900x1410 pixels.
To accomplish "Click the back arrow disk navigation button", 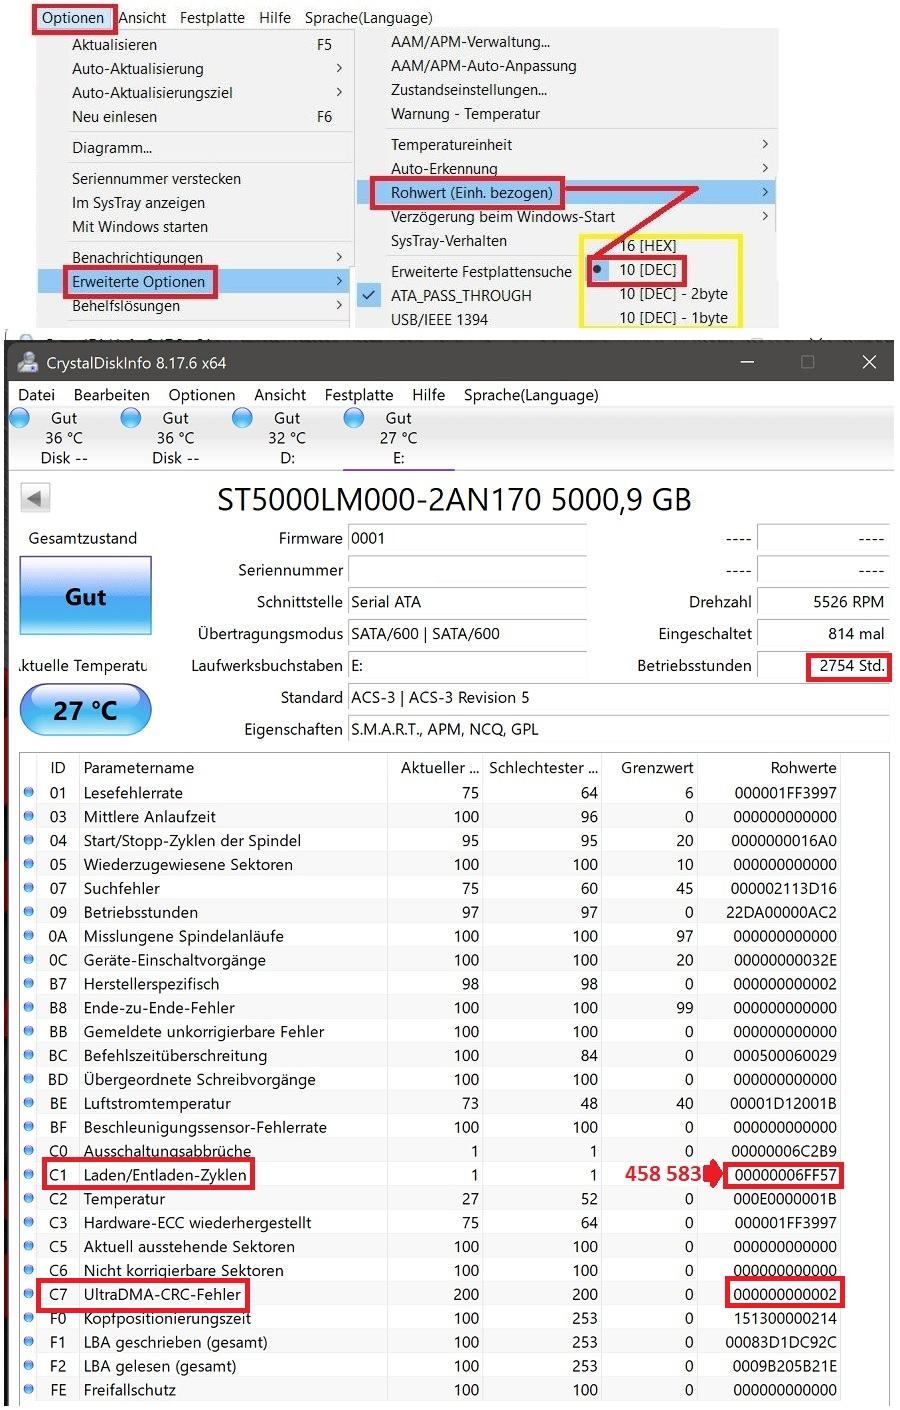I will click(x=35, y=498).
